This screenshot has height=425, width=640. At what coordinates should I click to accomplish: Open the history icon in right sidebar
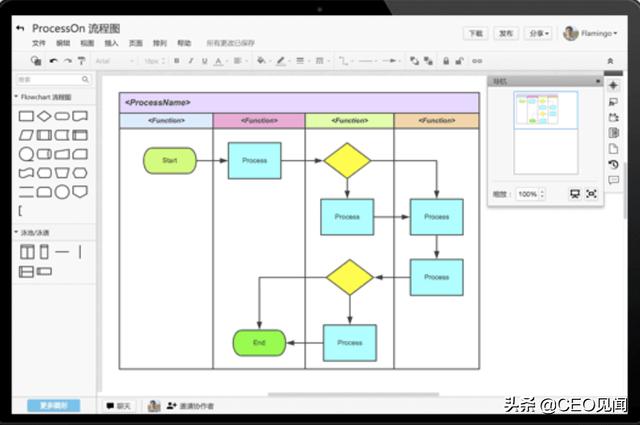[613, 164]
